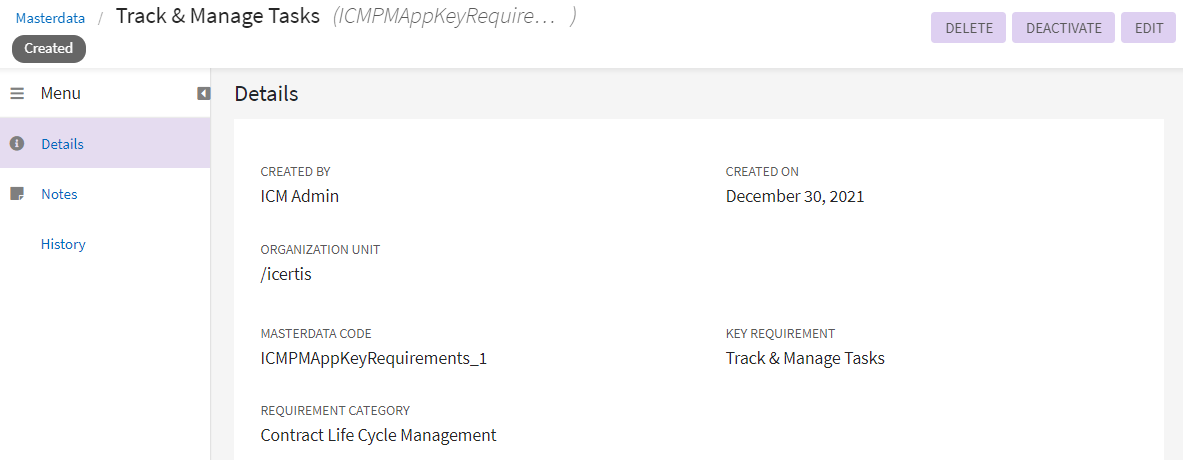Click the Created status badge
Screen dimensions: 1183x460
coord(49,48)
